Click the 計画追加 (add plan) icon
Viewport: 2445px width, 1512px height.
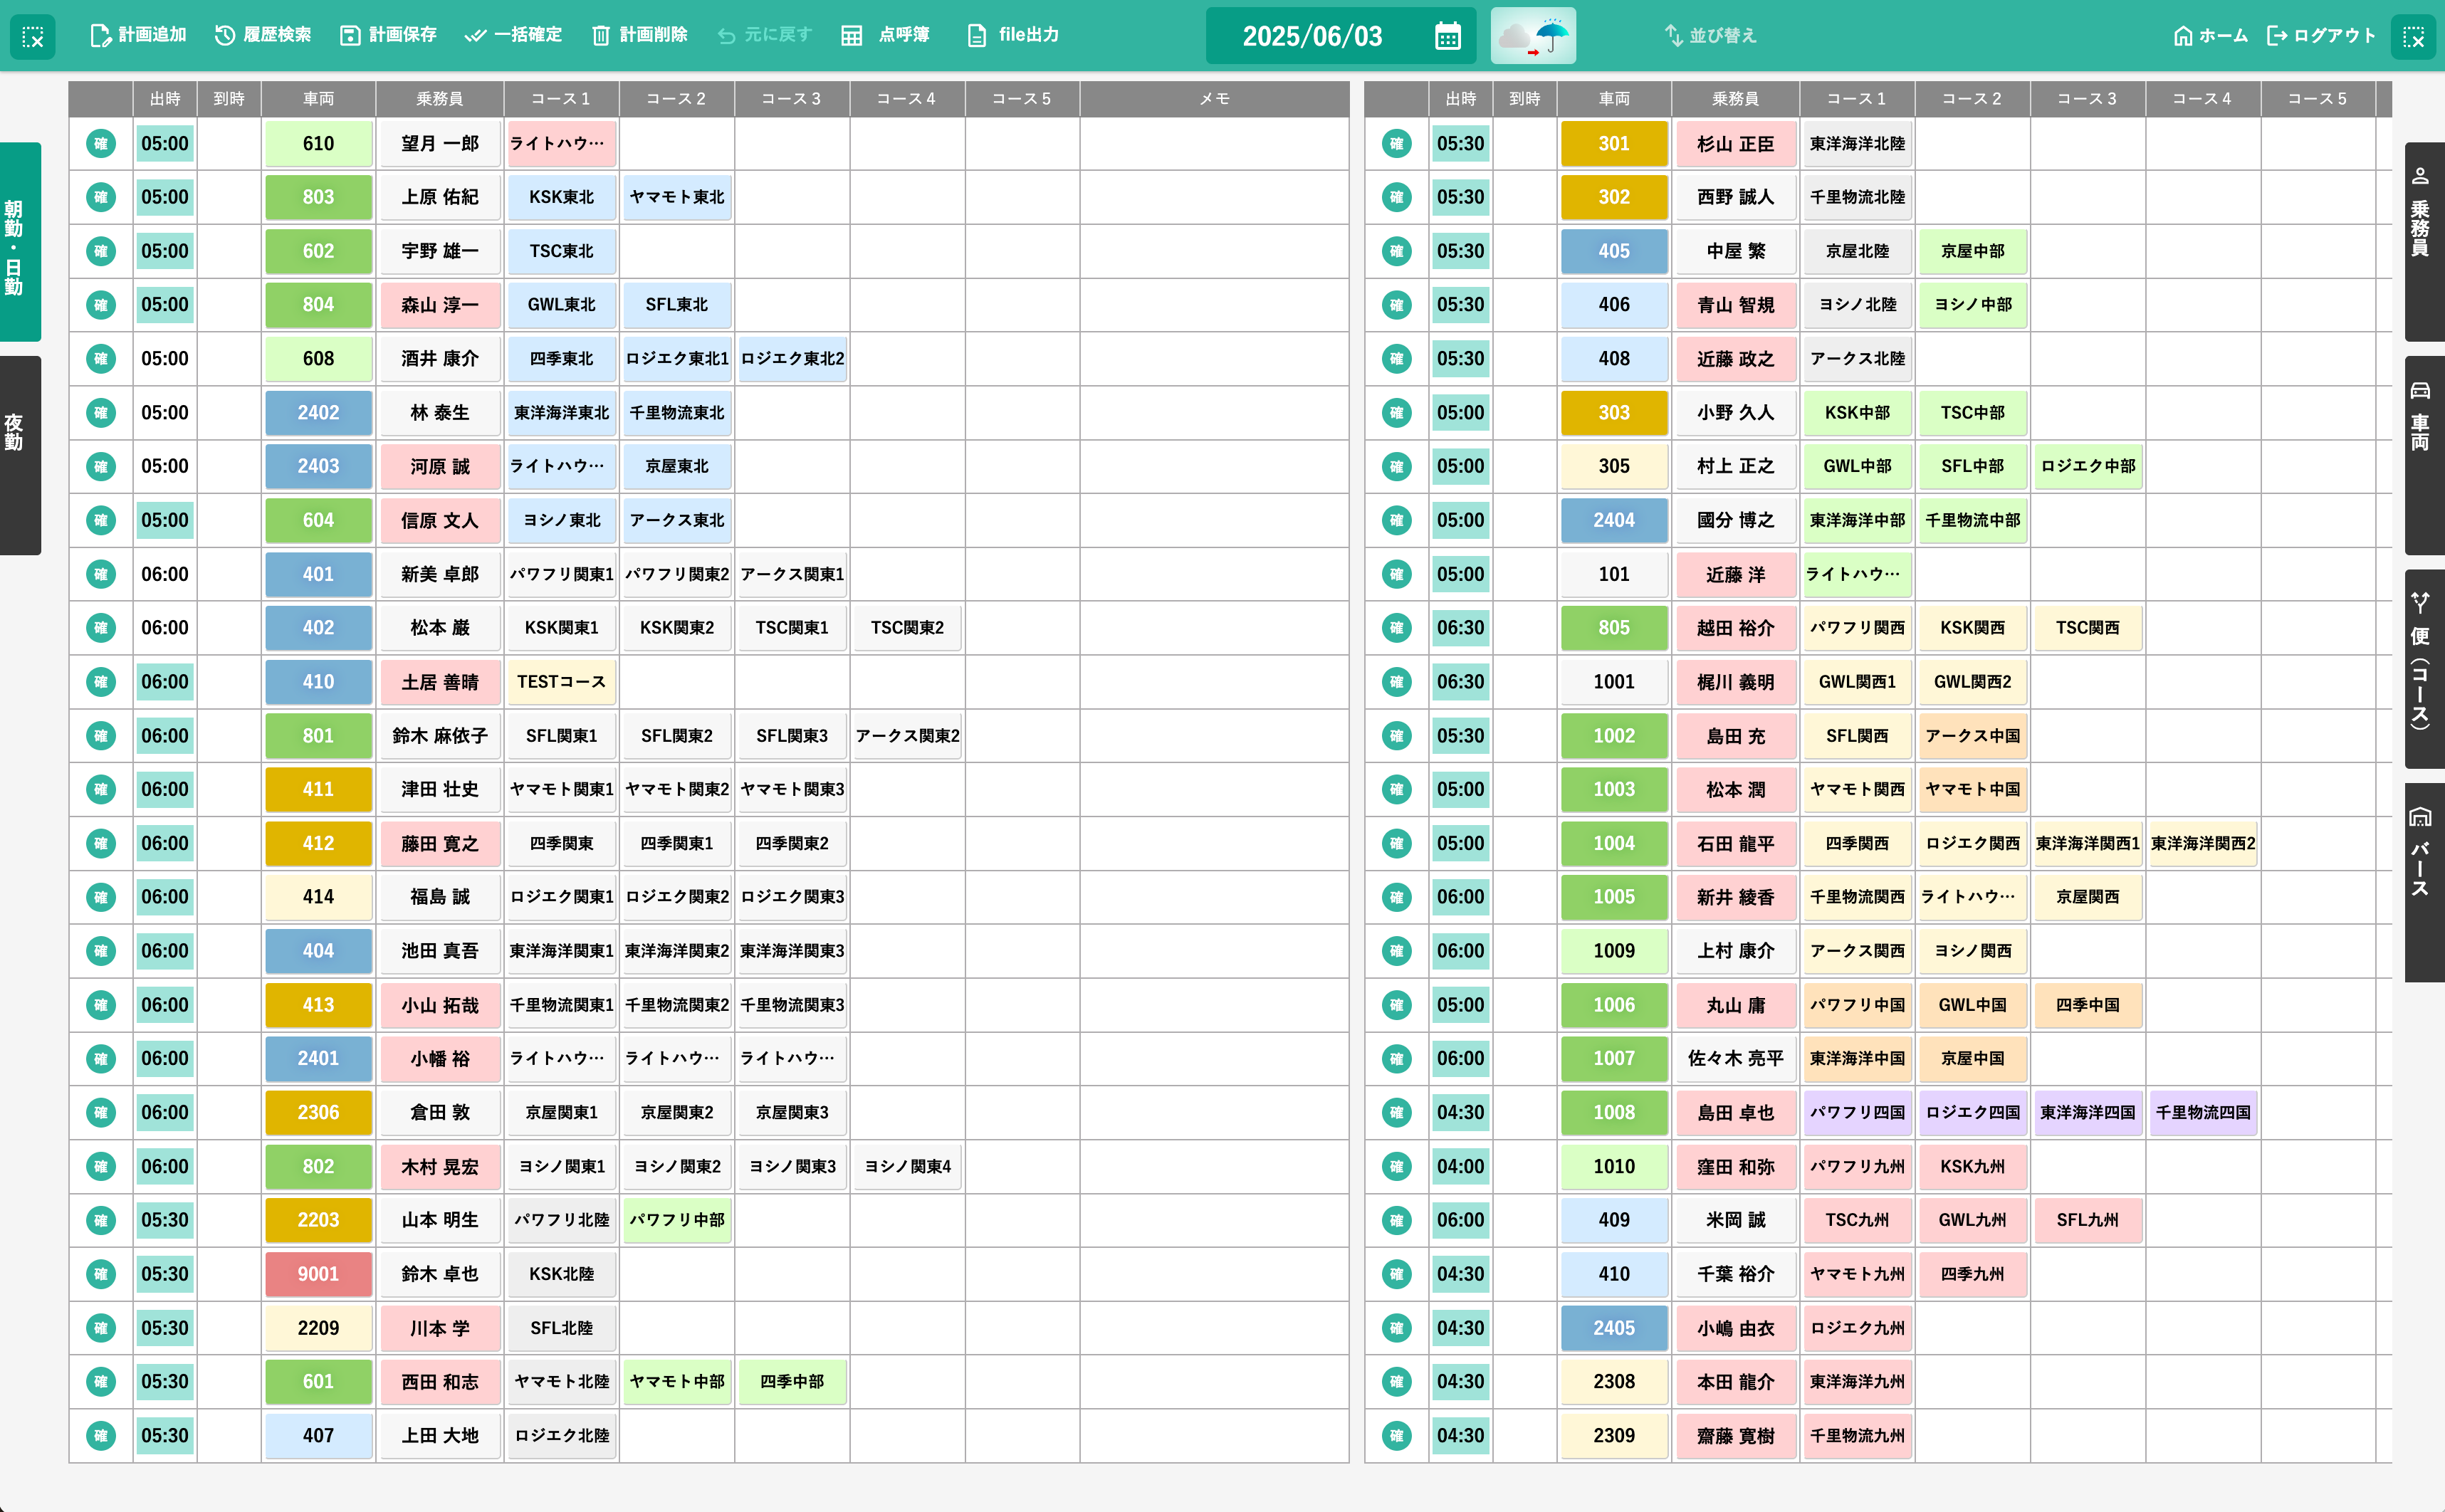point(100,36)
